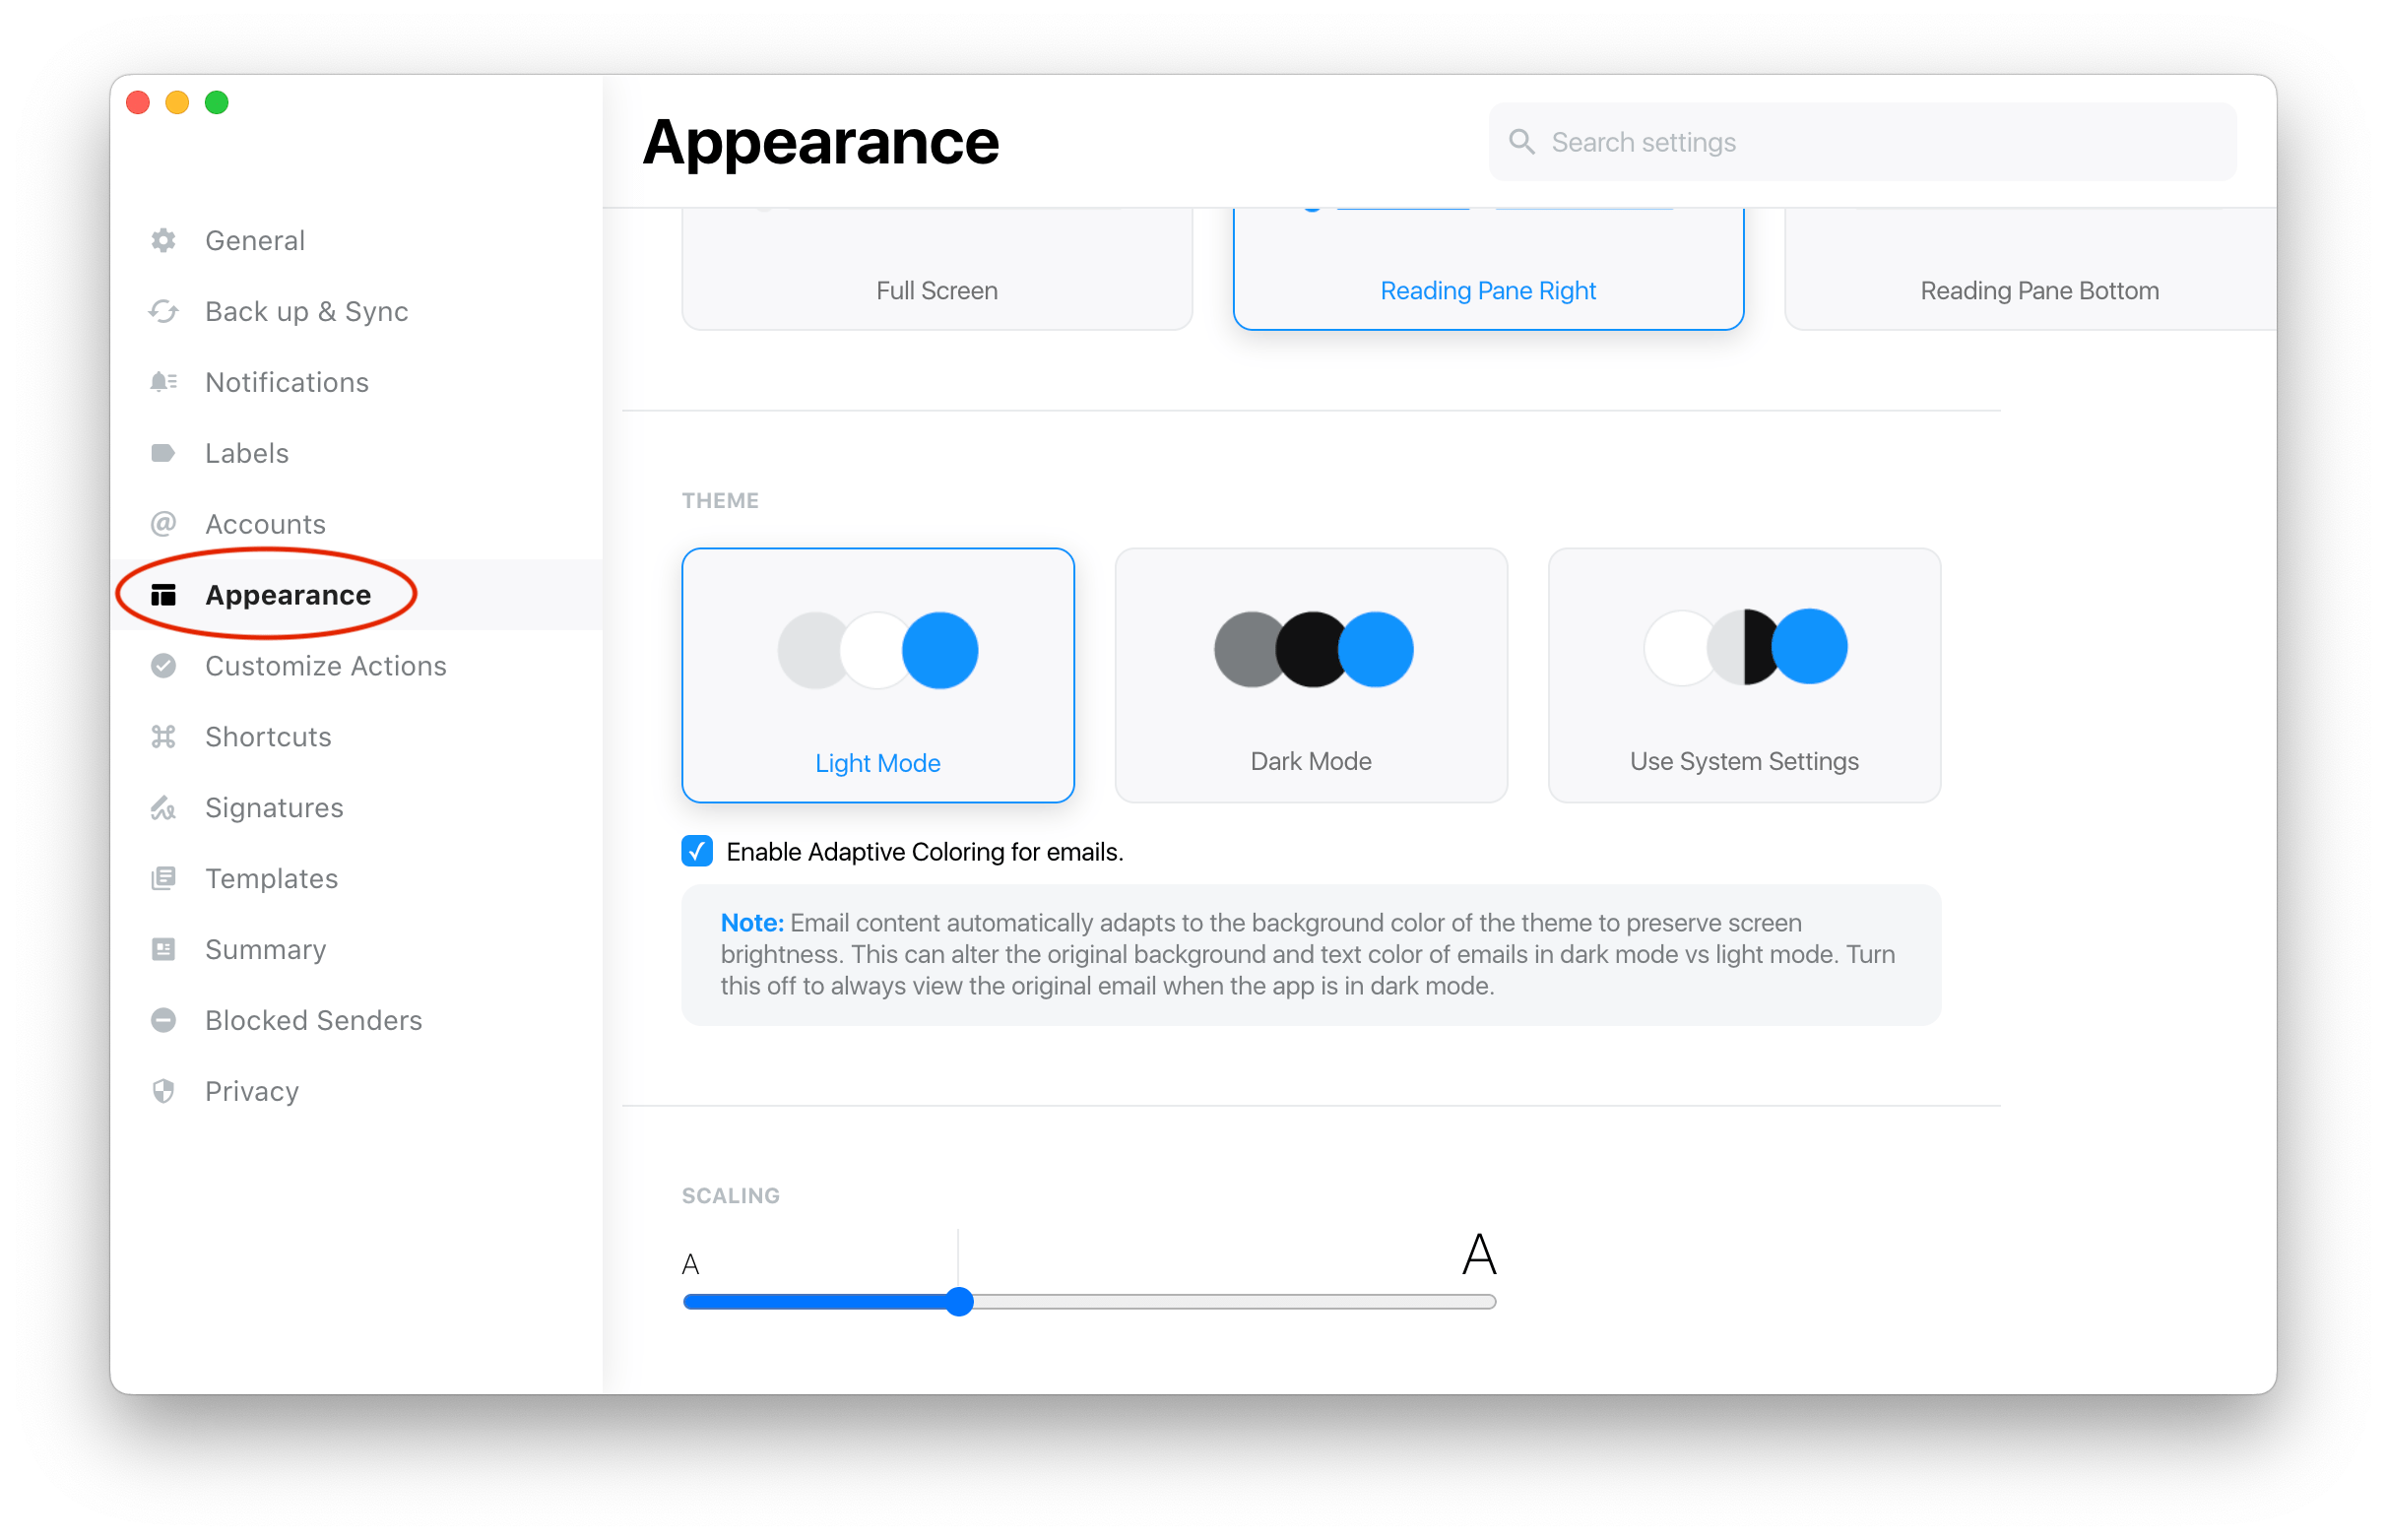Open the Customize Actions section
Image resolution: width=2387 pixels, height=1540 pixels.
point(325,665)
